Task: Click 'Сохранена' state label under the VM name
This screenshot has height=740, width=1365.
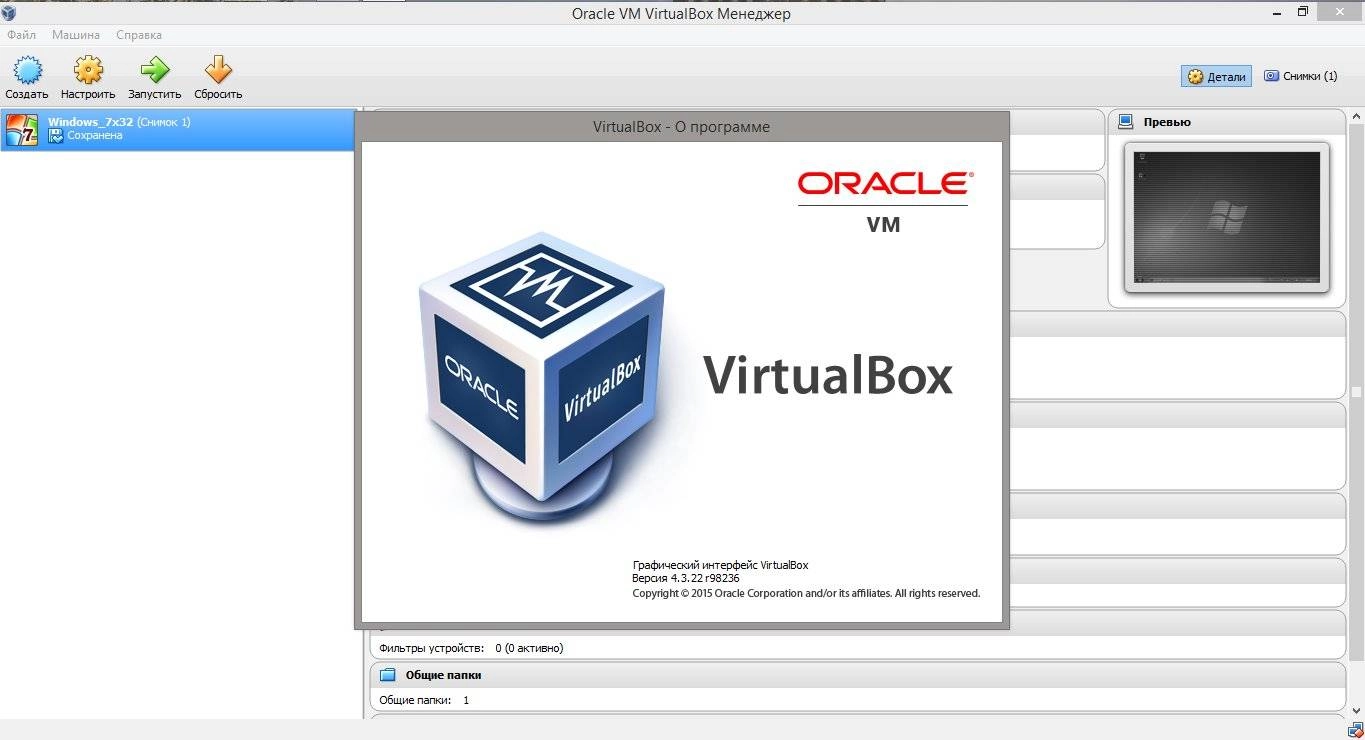Action: pos(95,136)
